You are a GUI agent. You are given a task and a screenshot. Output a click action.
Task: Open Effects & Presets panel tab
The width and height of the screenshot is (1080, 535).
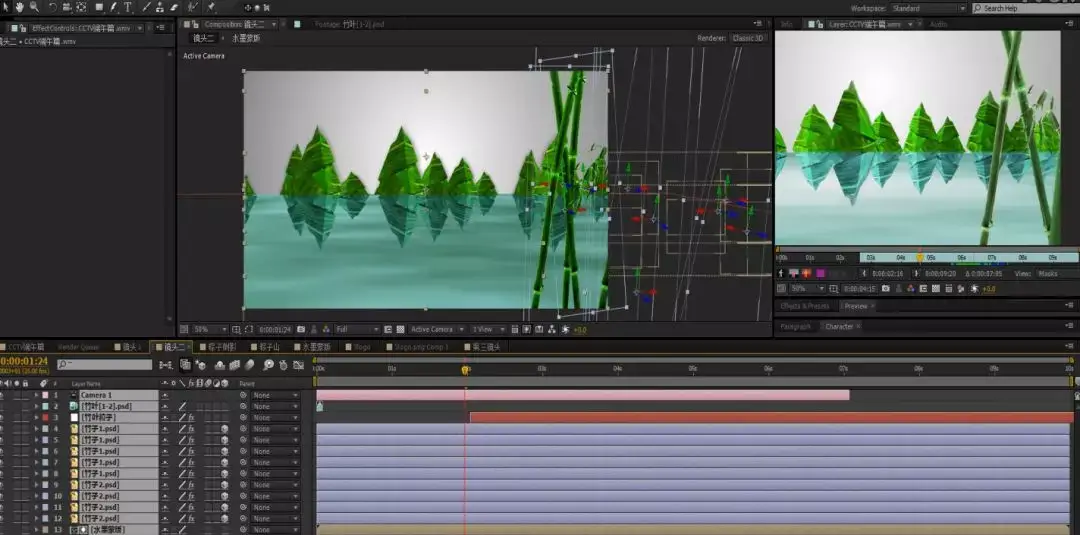click(804, 306)
